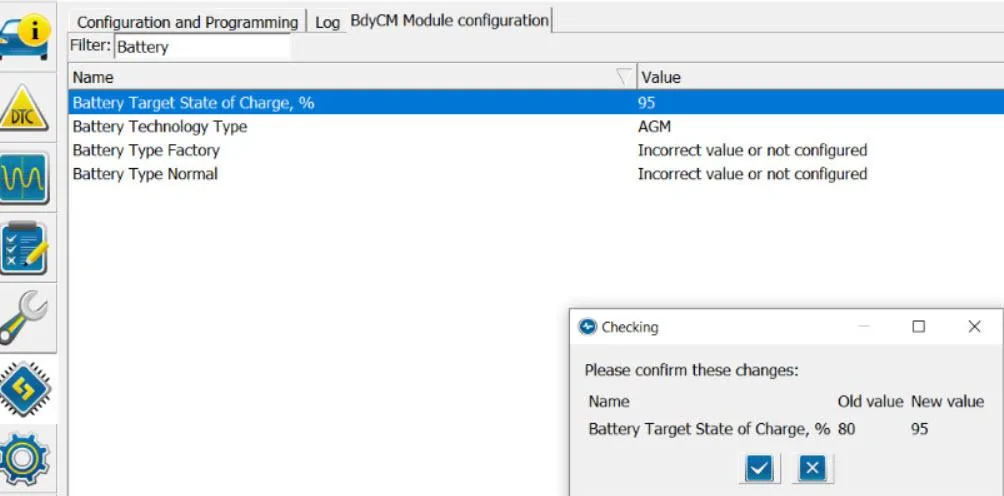Click the old value 80 in dialog
Viewport: 1004px width, 496px height.
coord(846,429)
